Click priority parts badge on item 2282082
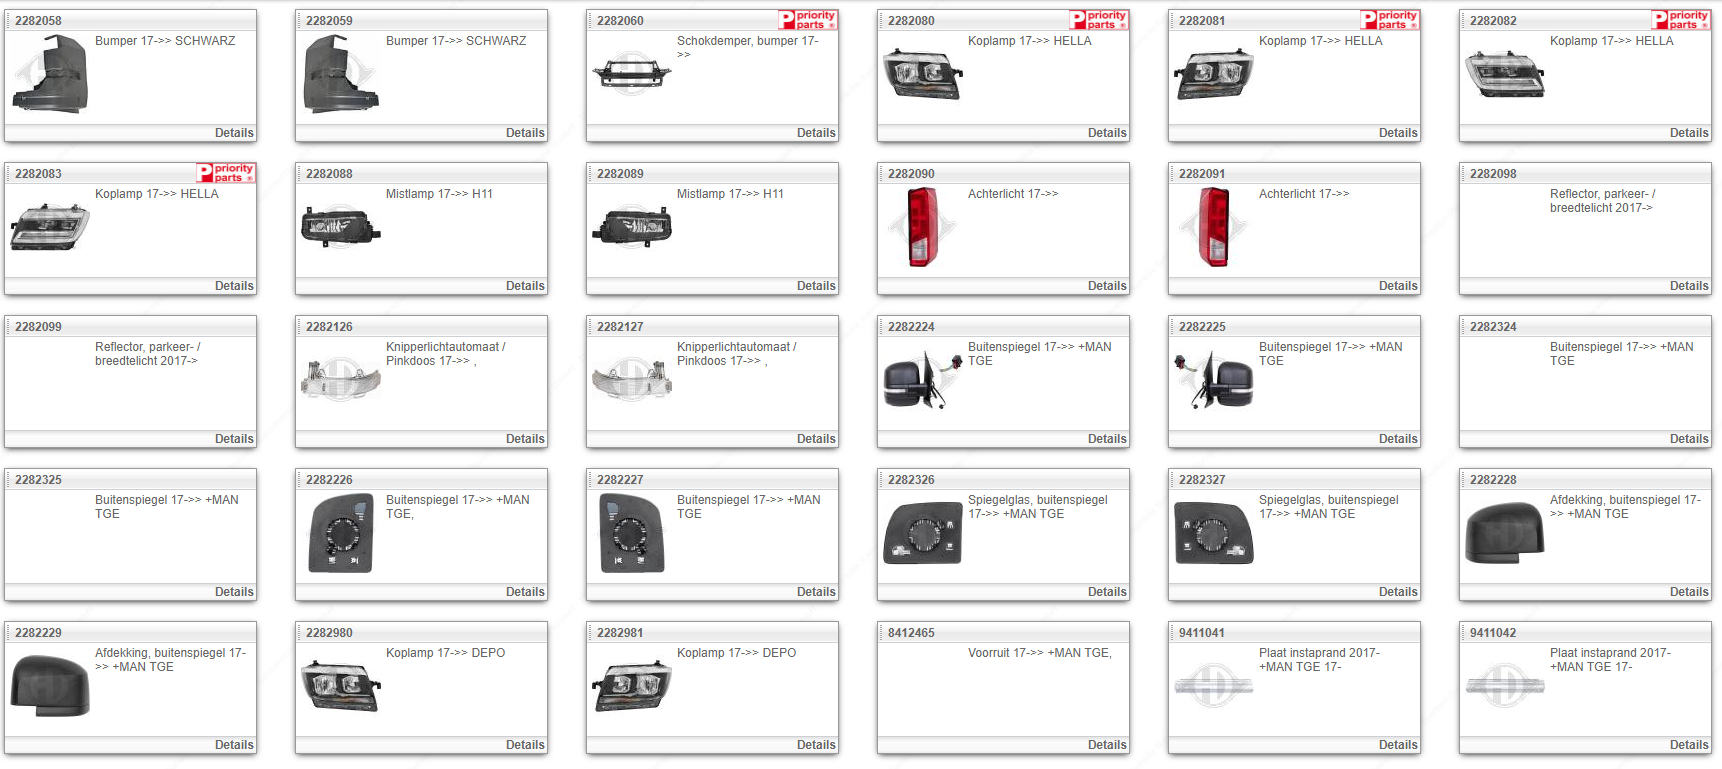 1680,20
